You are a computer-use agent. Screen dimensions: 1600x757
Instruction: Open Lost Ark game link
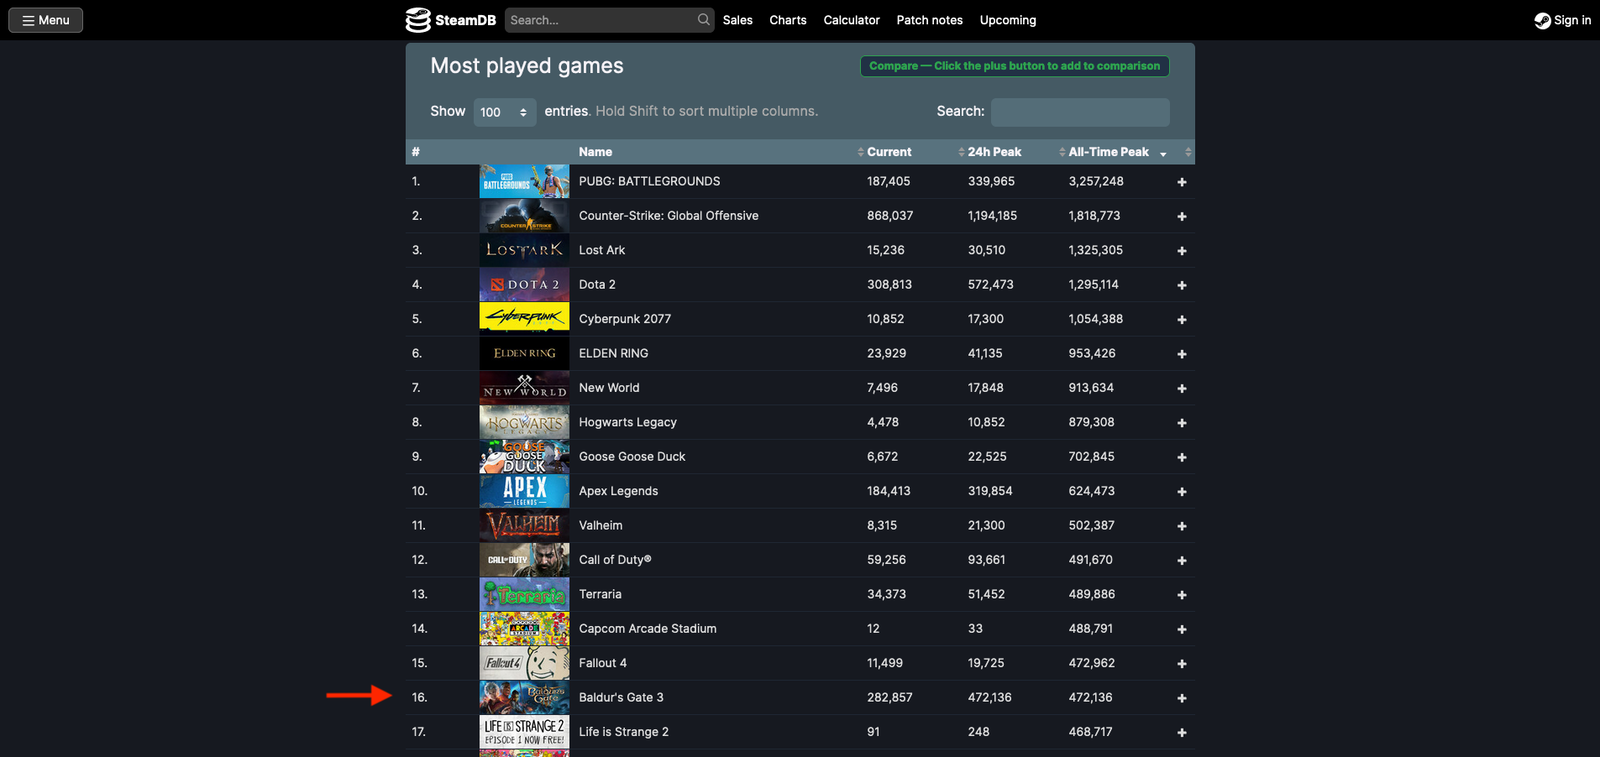click(x=602, y=250)
